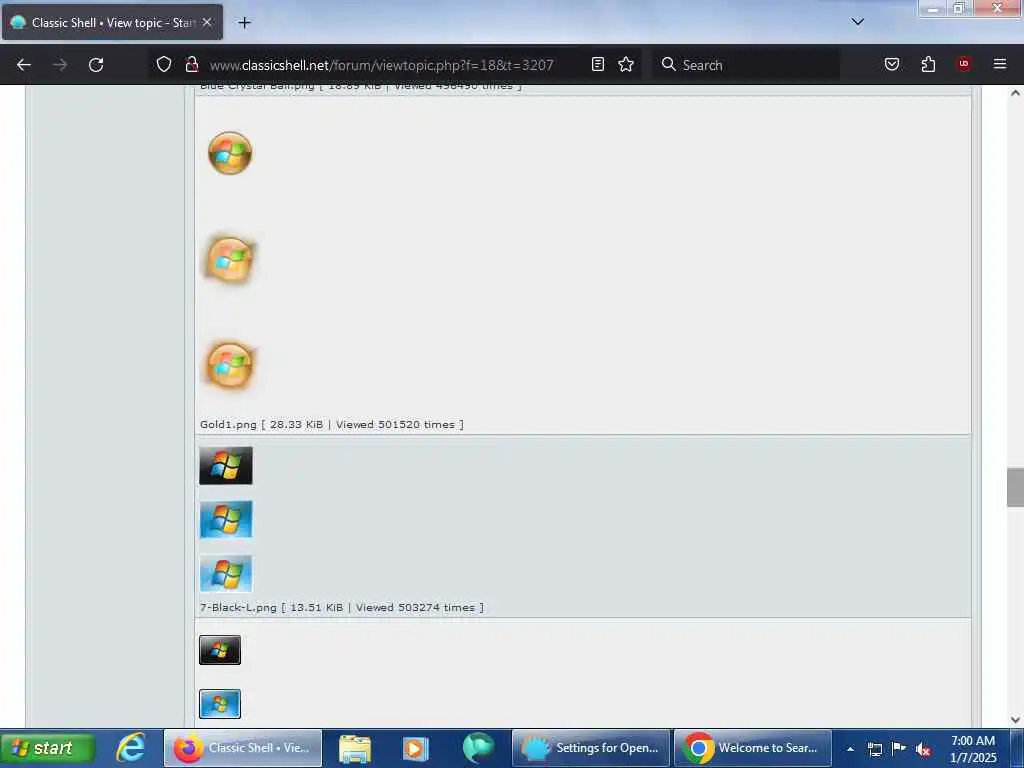1024x768 pixels.
Task: Open Windows Media Player from taskbar
Action: [x=415, y=748]
